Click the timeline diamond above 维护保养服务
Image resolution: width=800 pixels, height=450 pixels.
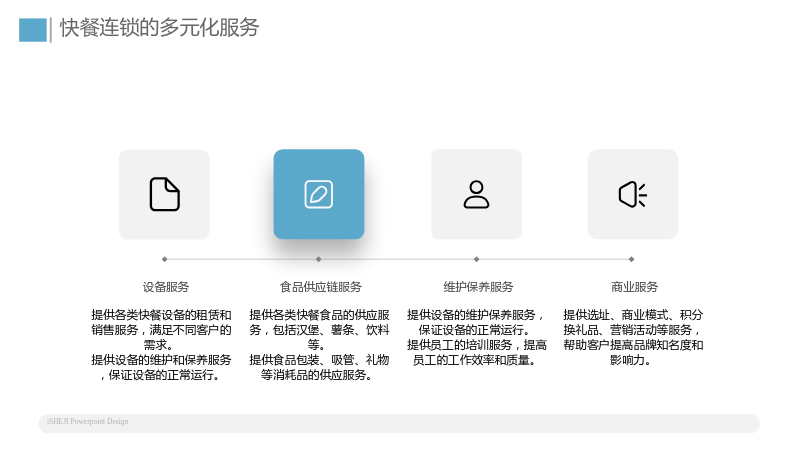tap(476, 259)
